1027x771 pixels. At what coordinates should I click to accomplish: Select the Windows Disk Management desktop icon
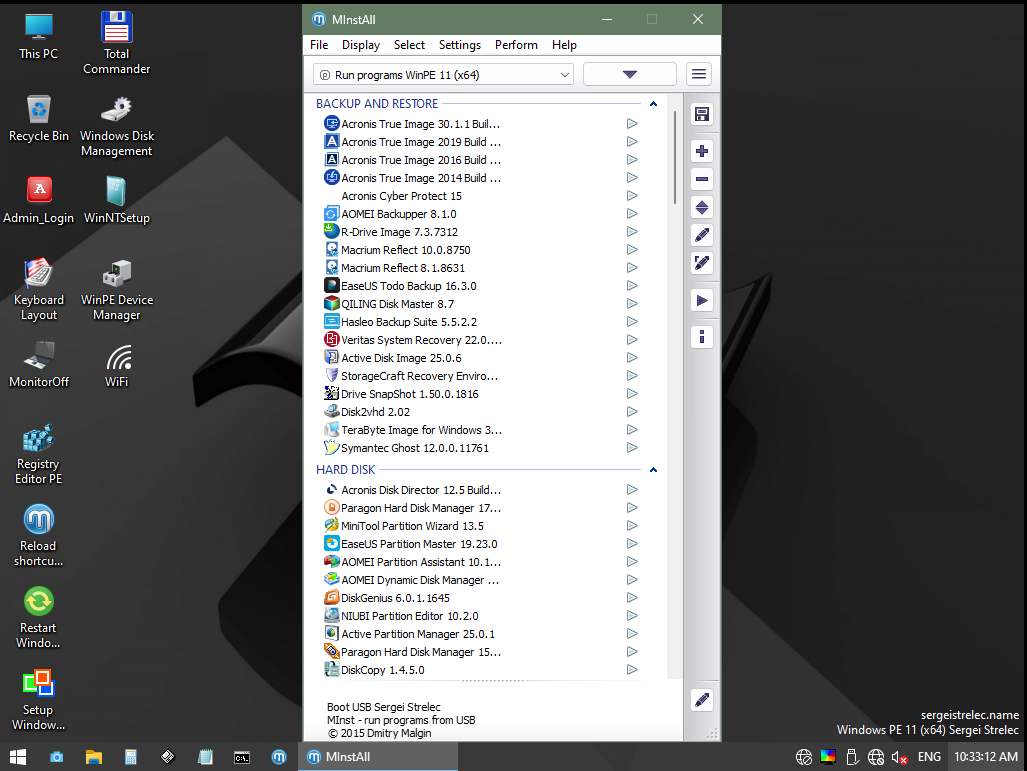(117, 126)
